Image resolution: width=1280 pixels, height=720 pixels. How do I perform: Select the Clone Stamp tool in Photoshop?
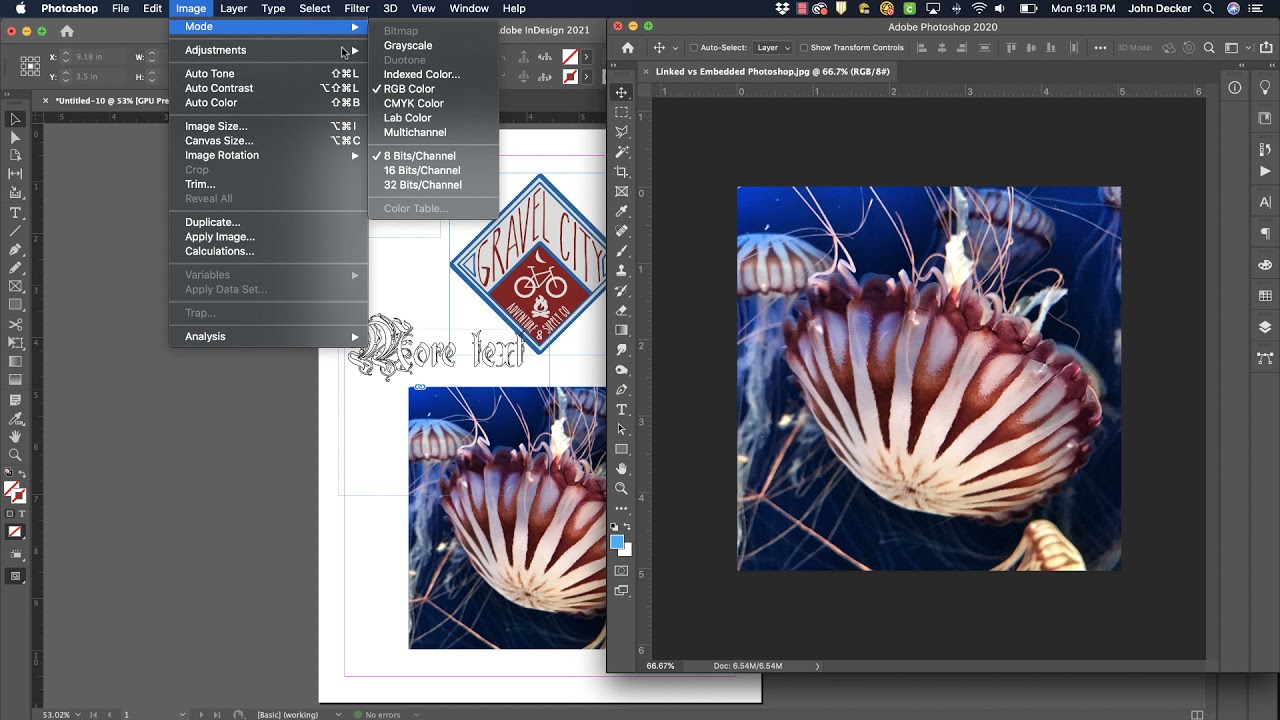[621, 270]
